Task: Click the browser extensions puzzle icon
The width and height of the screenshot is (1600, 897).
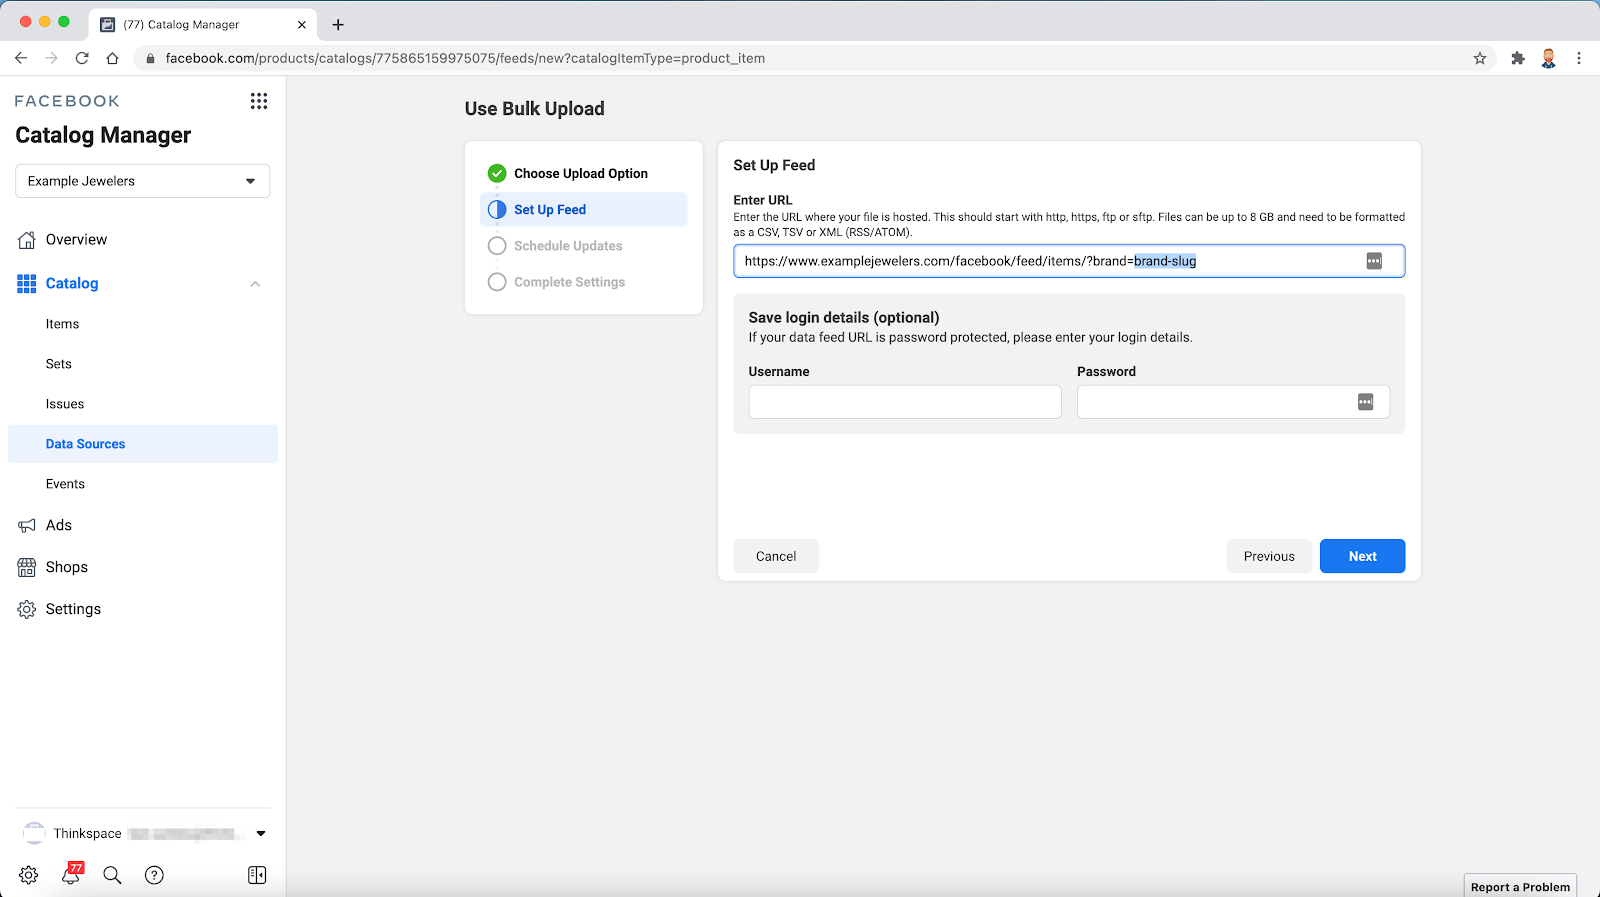Action: (1518, 58)
